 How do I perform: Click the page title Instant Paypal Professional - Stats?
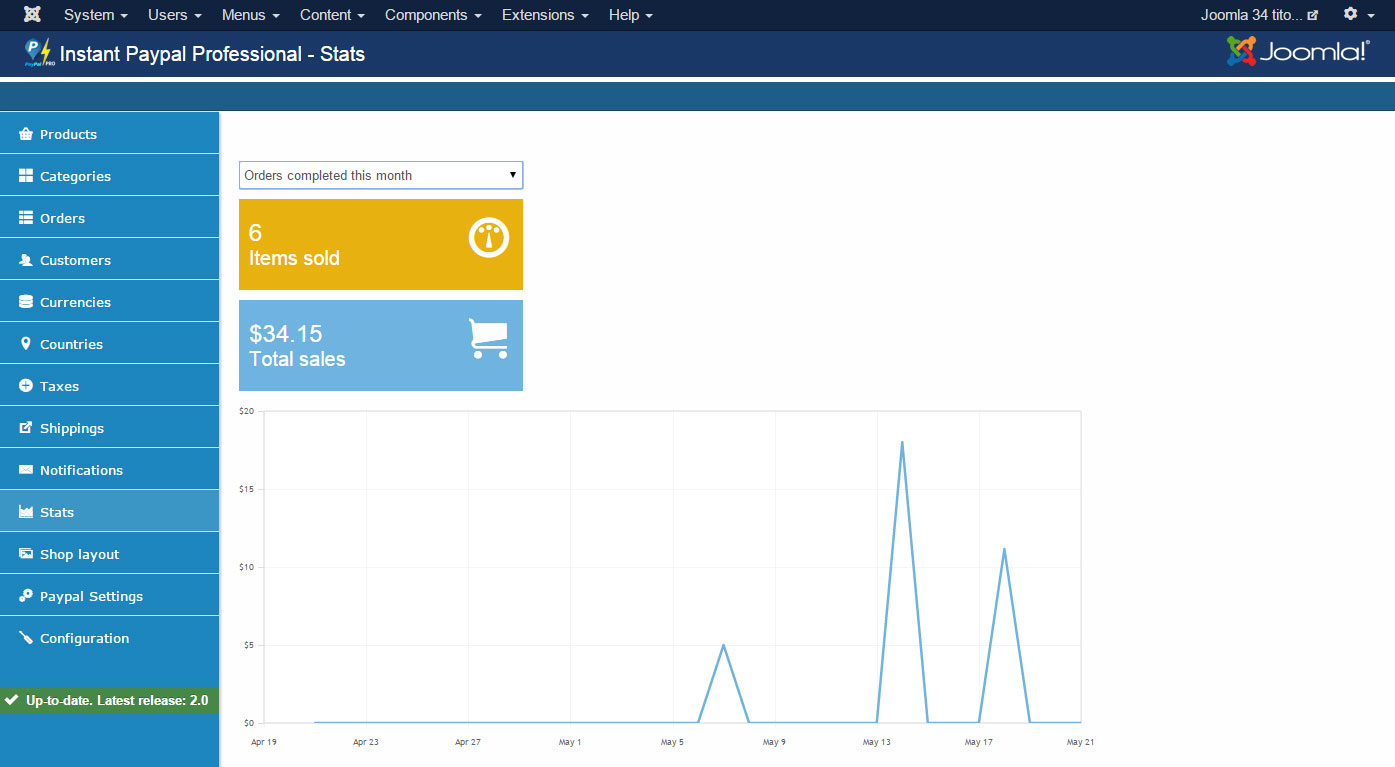[x=212, y=54]
